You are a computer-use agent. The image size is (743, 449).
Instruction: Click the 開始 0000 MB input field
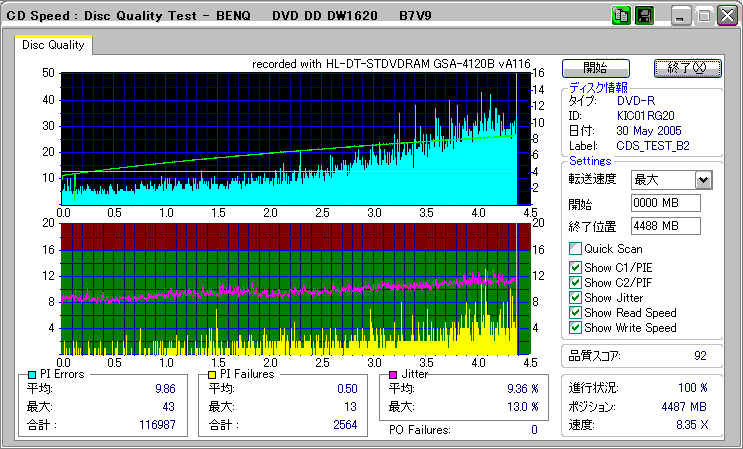(665, 204)
